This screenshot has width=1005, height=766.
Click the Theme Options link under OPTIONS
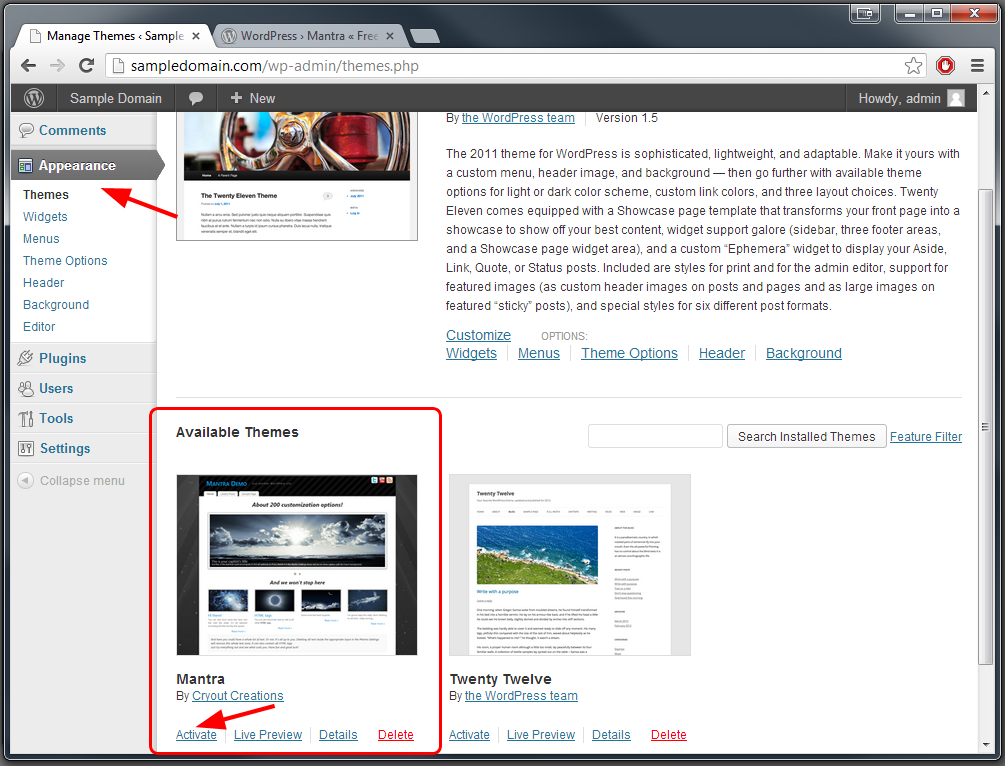[629, 353]
